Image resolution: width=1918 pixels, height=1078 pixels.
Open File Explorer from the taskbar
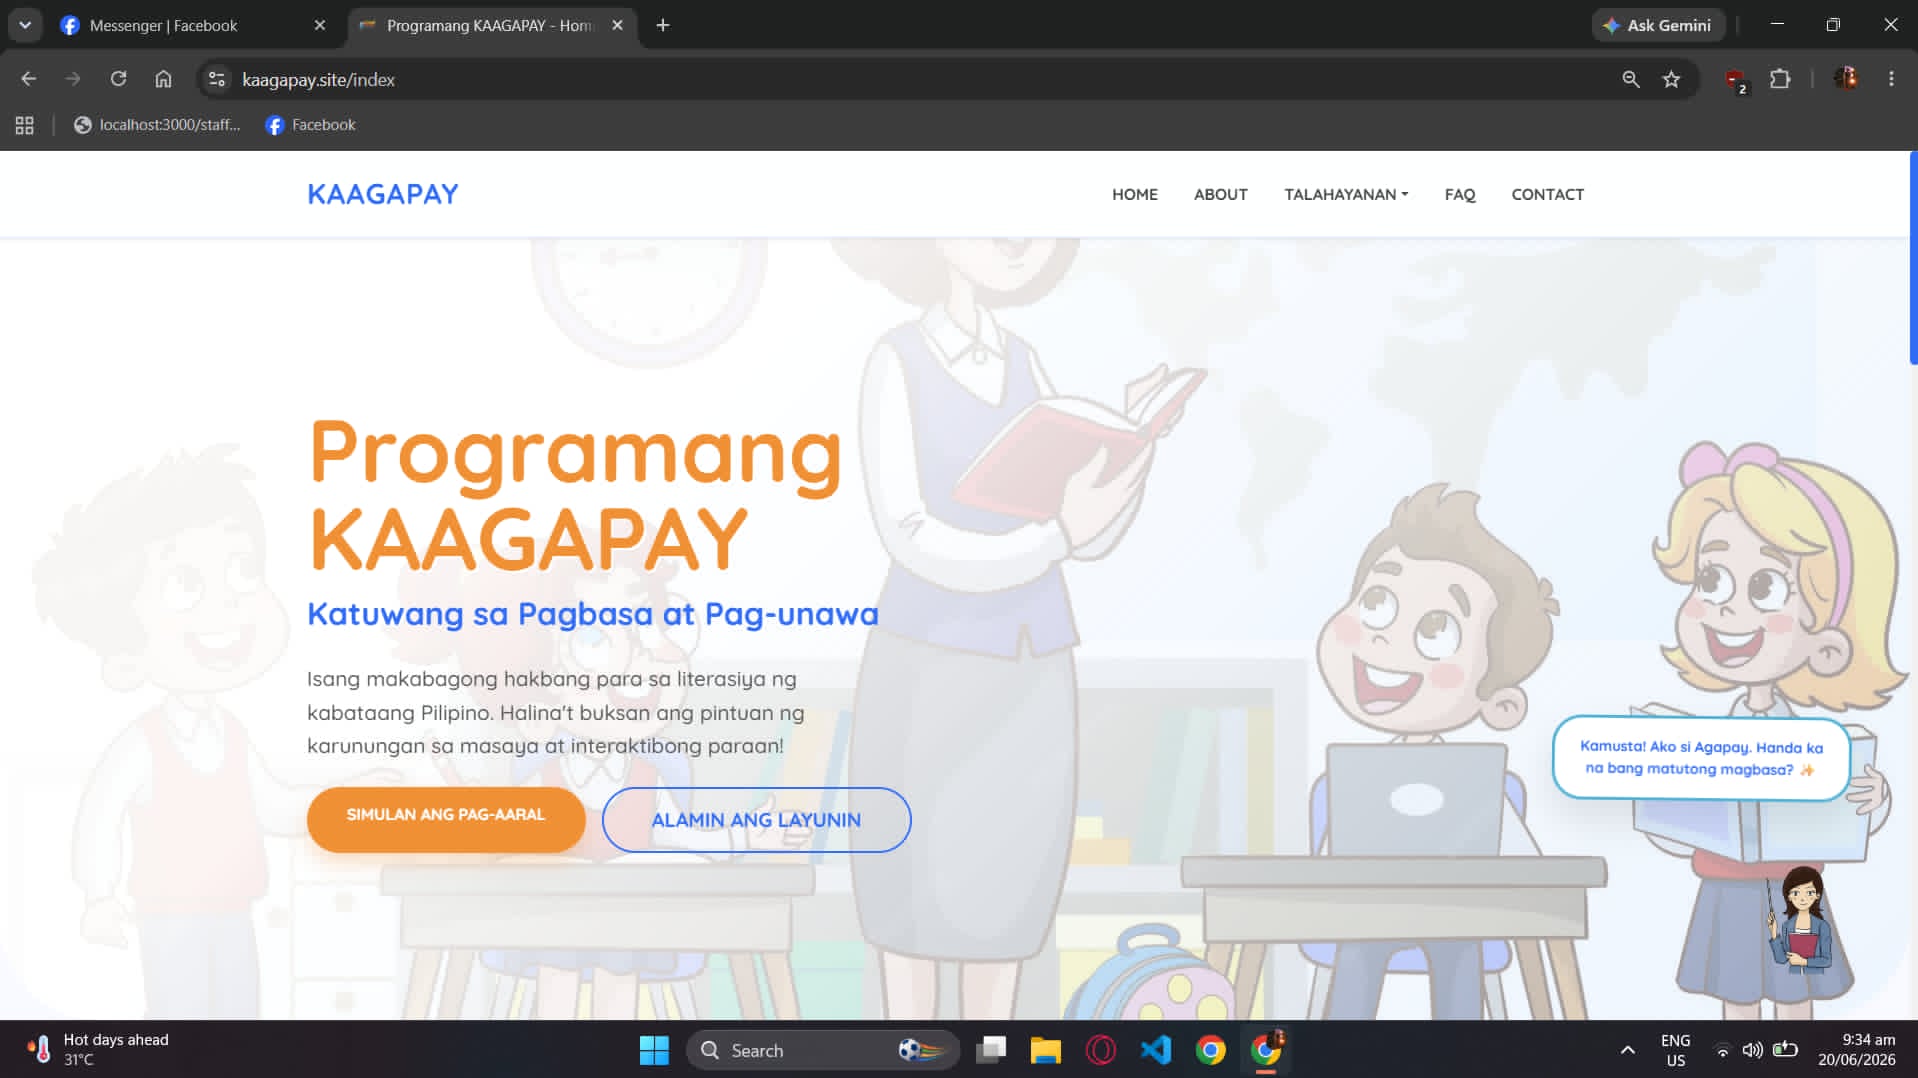pyautogui.click(x=1045, y=1050)
